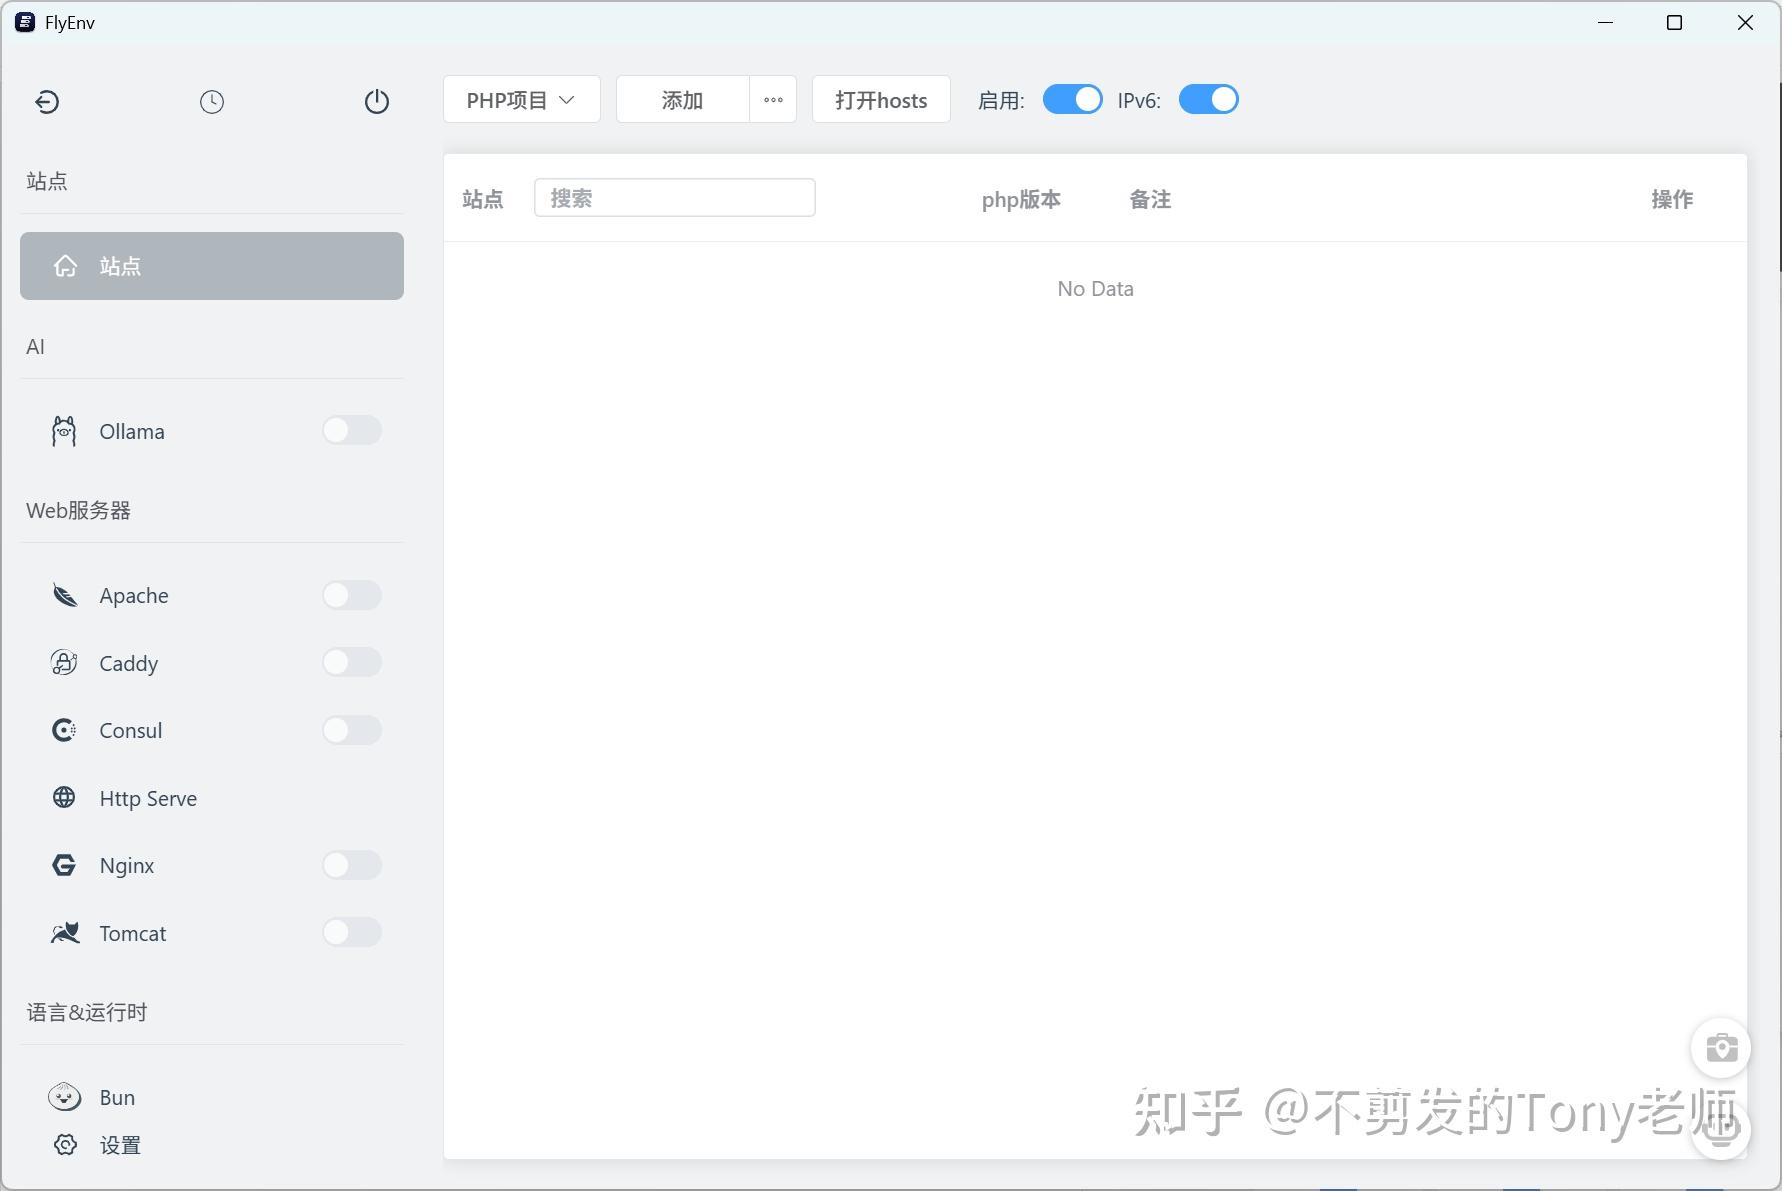
Task: Enable the 启用 toggle
Action: pyautogui.click(x=1073, y=99)
